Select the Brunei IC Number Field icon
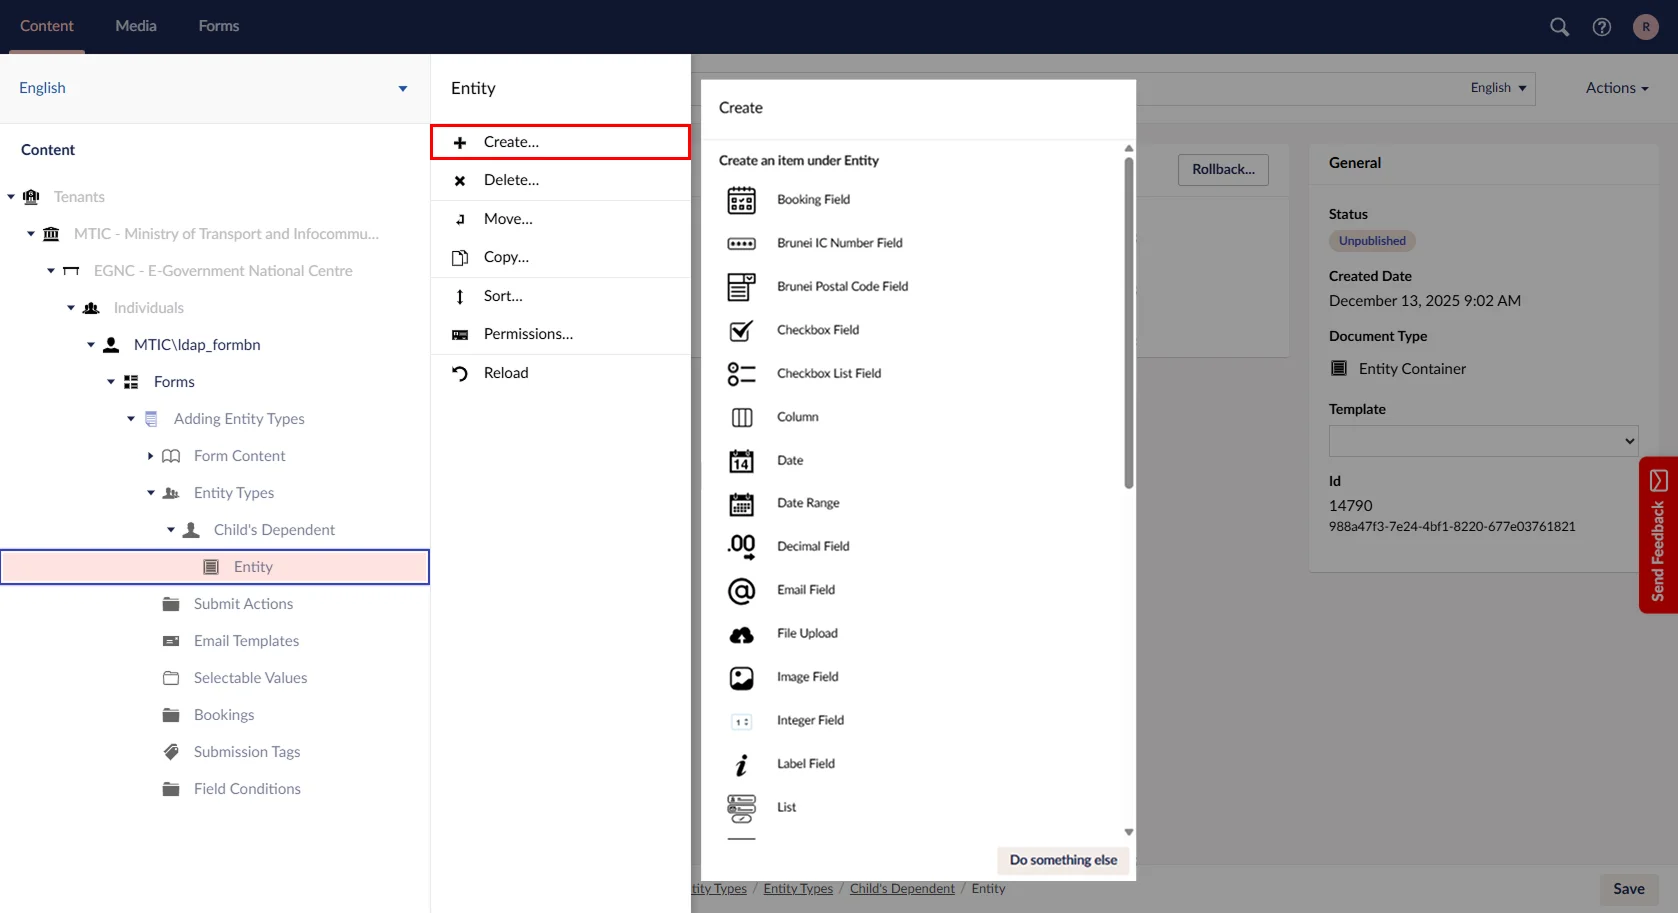Viewport: 1678px width, 913px height. pyautogui.click(x=741, y=244)
